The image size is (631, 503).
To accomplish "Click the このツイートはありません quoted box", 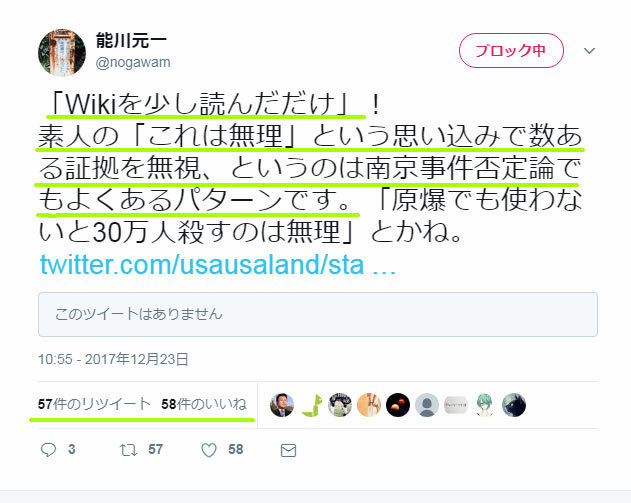I will click(x=318, y=314).
